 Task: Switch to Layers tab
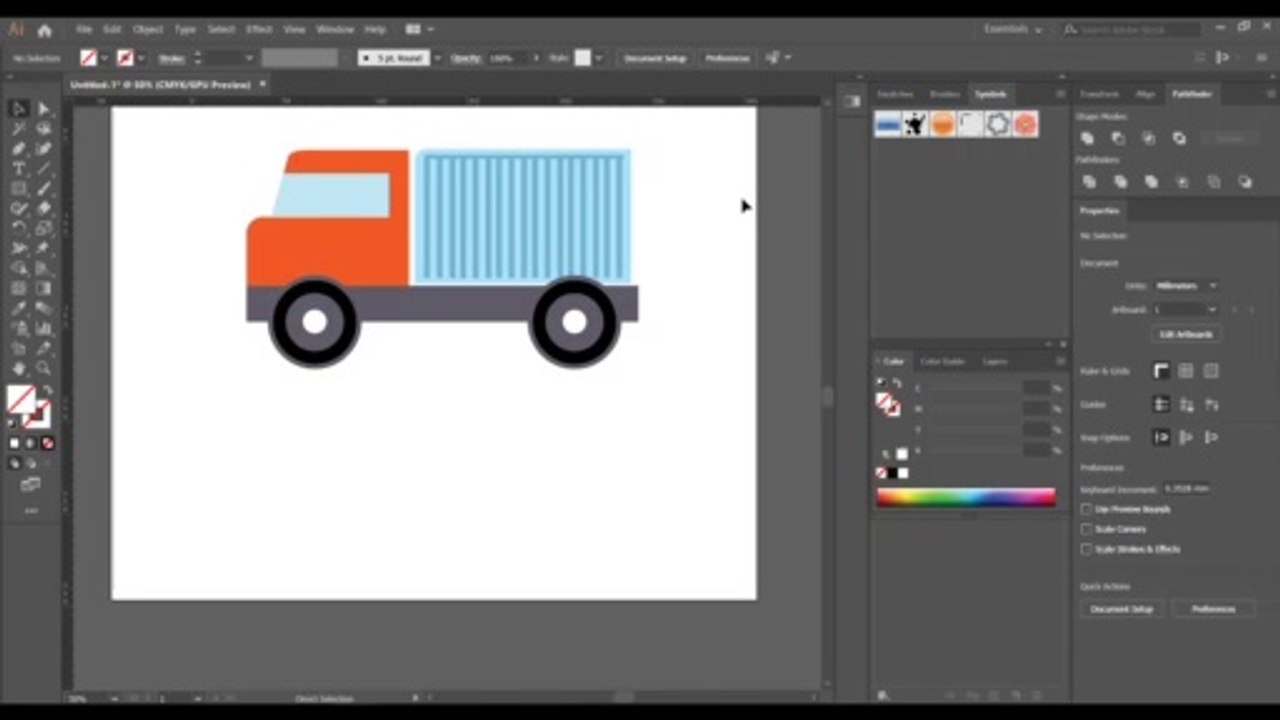point(995,361)
